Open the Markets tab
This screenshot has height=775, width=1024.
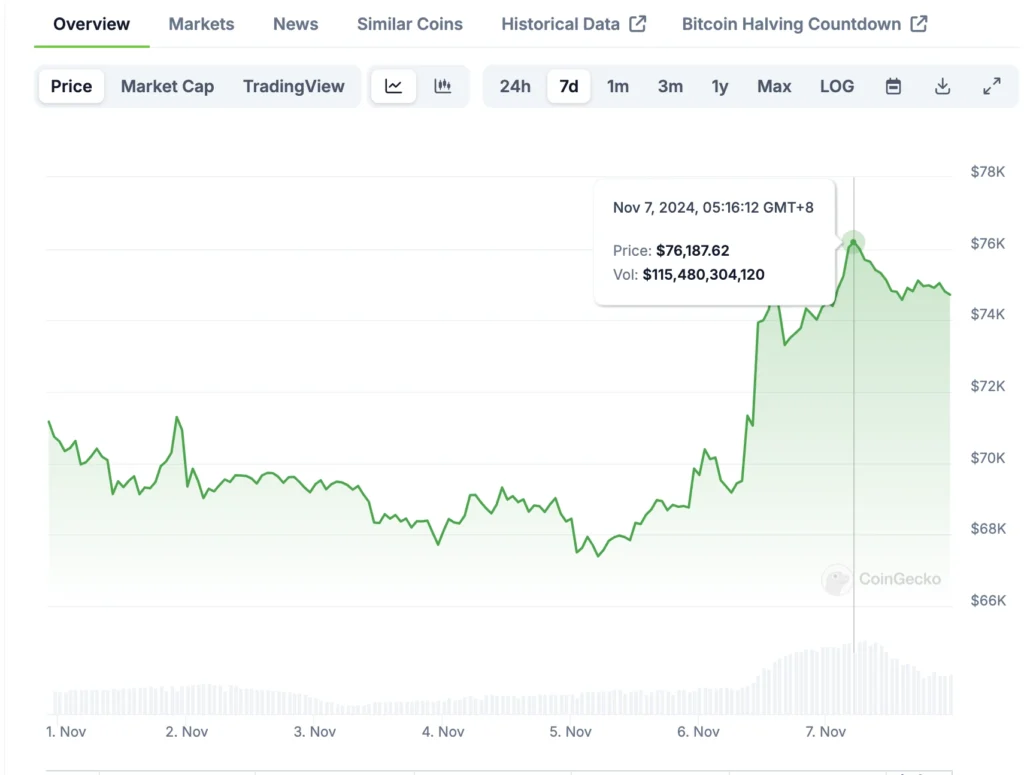(x=201, y=24)
